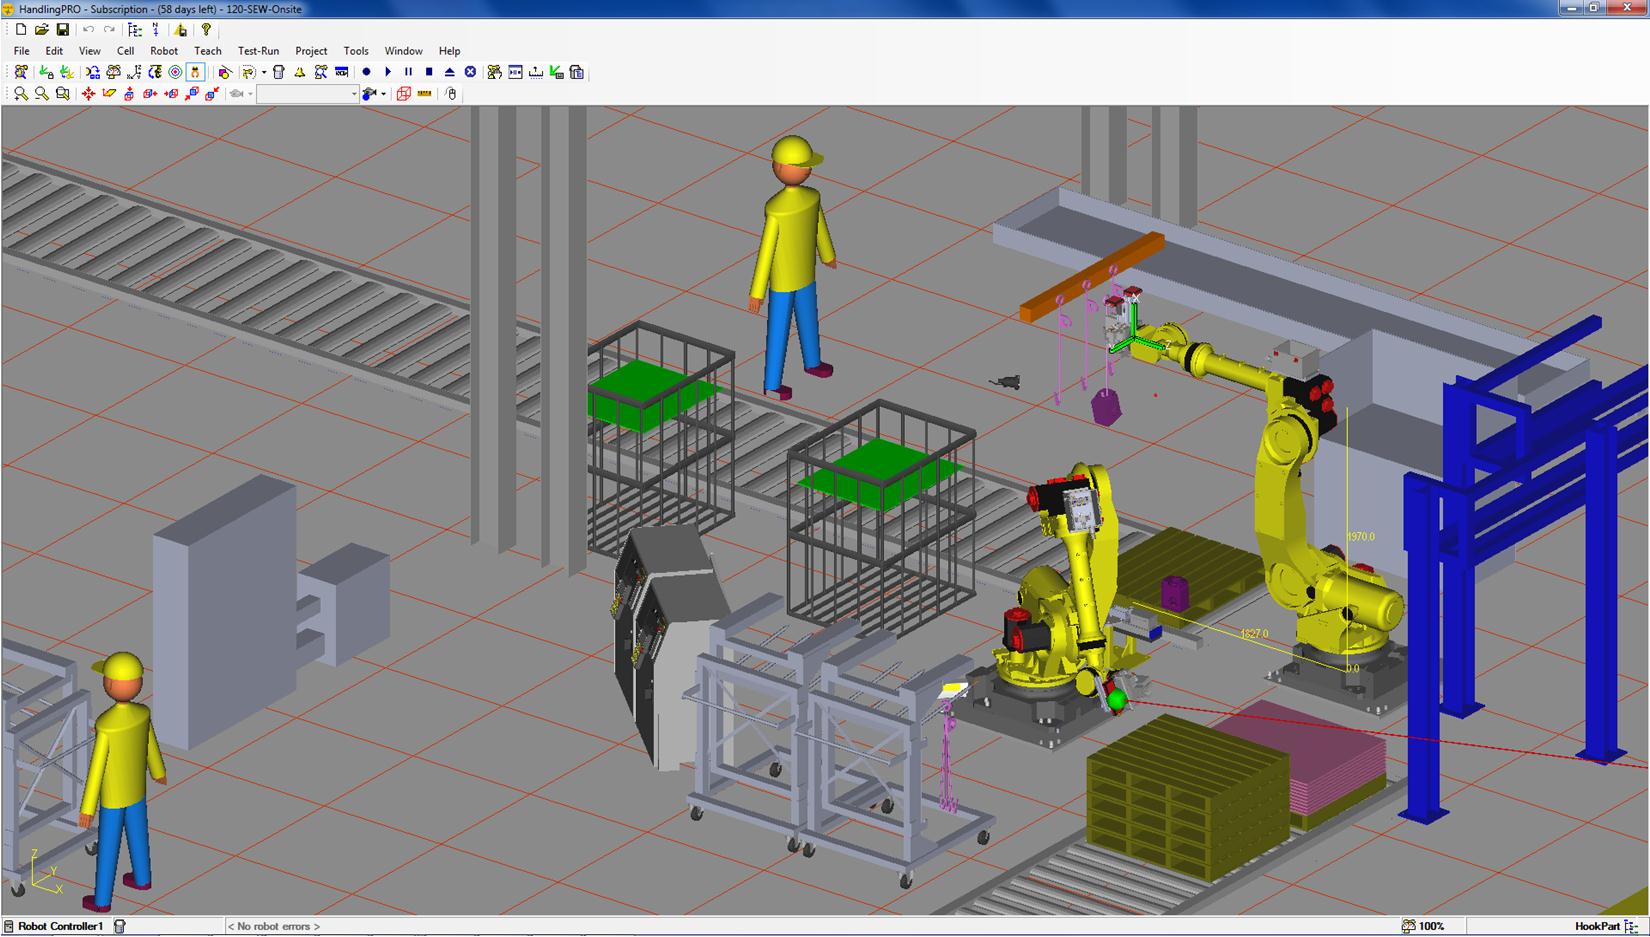
Task: Open the Test-Run menu
Action: coord(258,51)
